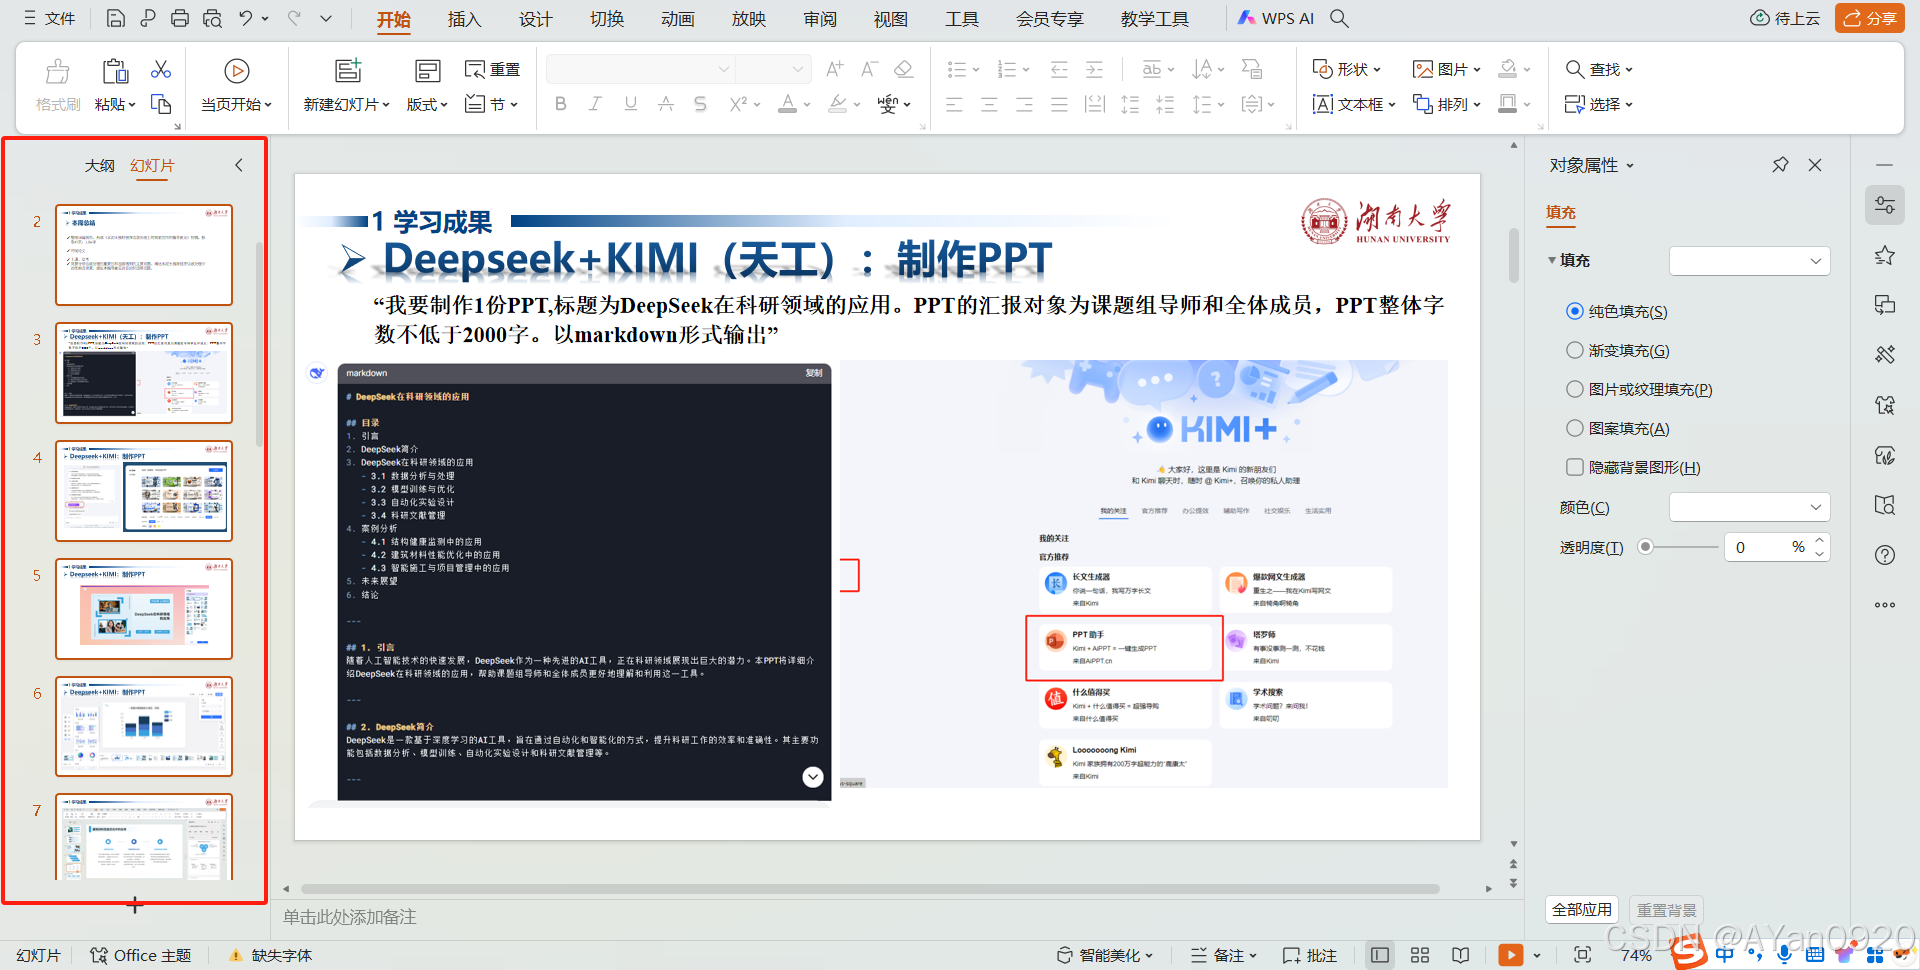This screenshot has width=1920, height=970.
Task: Open the 插入 ribbon tab
Action: [464, 19]
